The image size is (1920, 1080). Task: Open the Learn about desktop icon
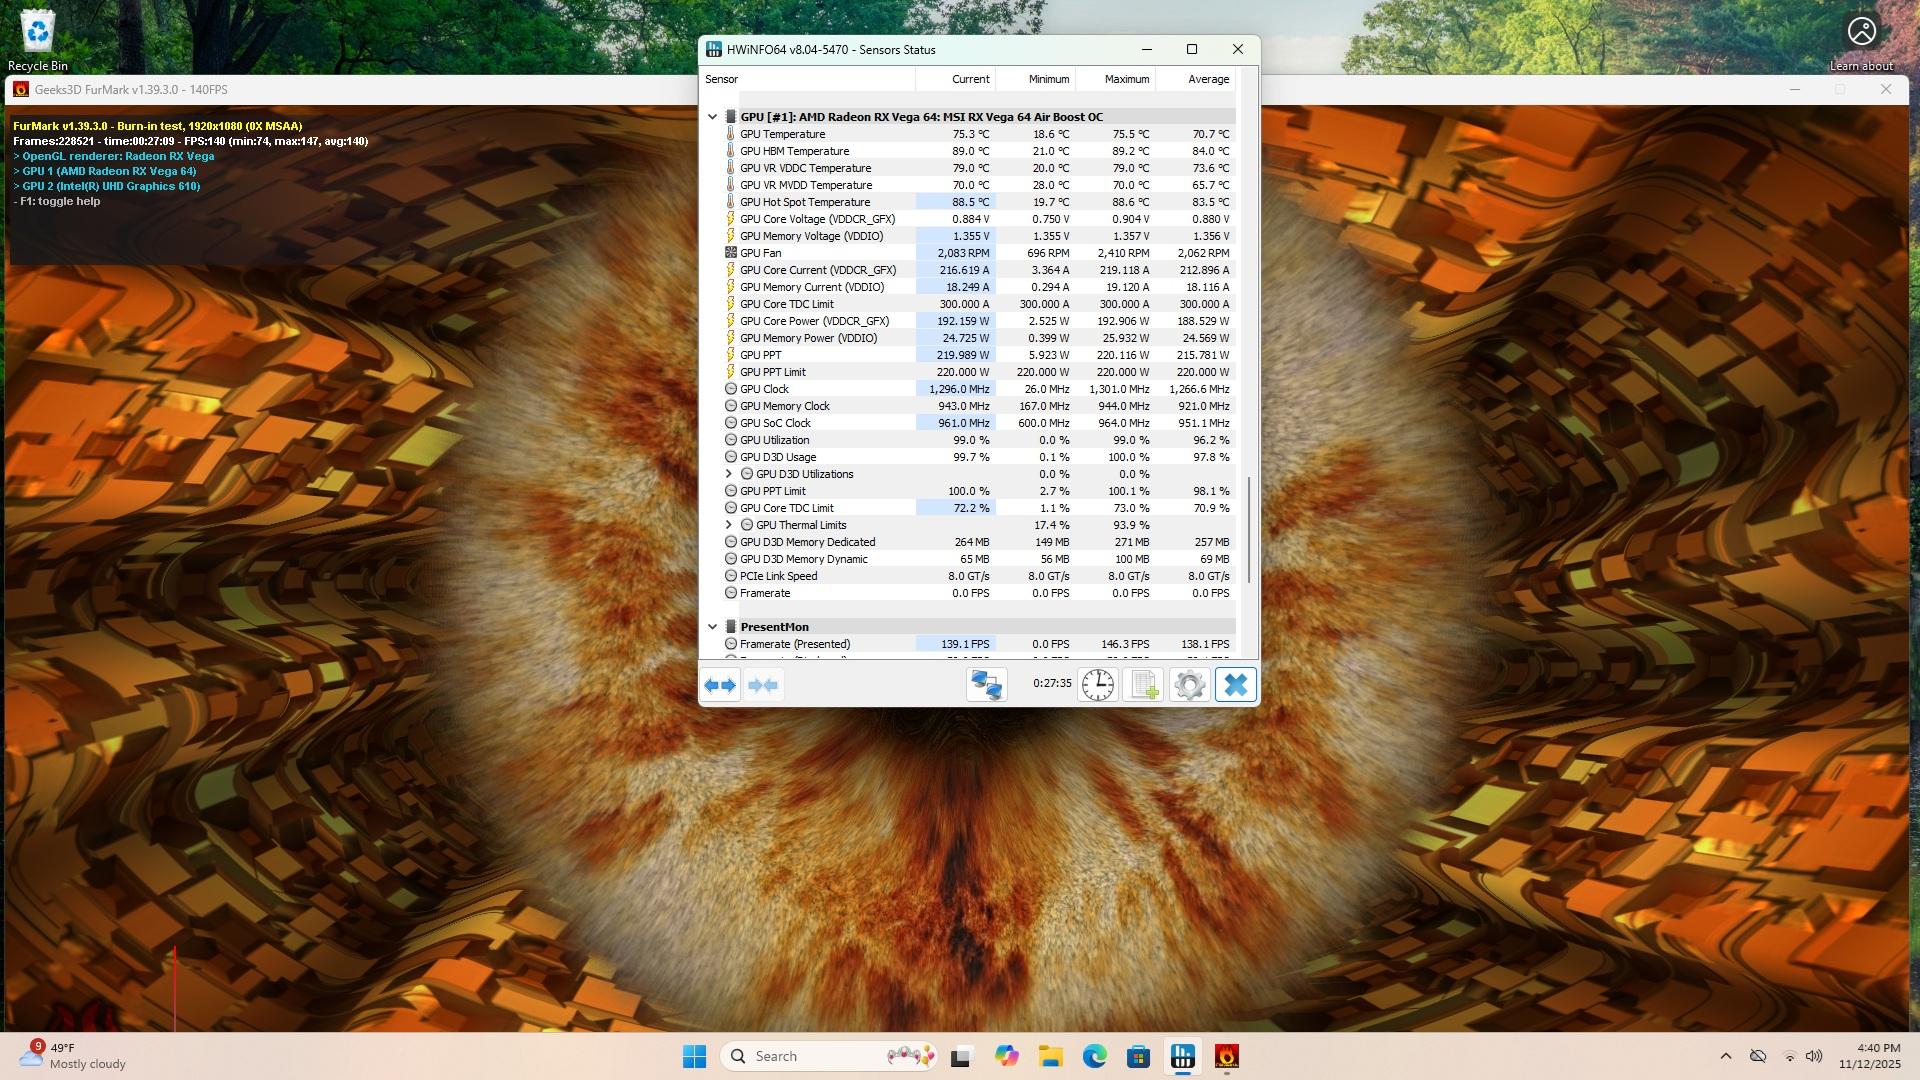coord(1861,42)
